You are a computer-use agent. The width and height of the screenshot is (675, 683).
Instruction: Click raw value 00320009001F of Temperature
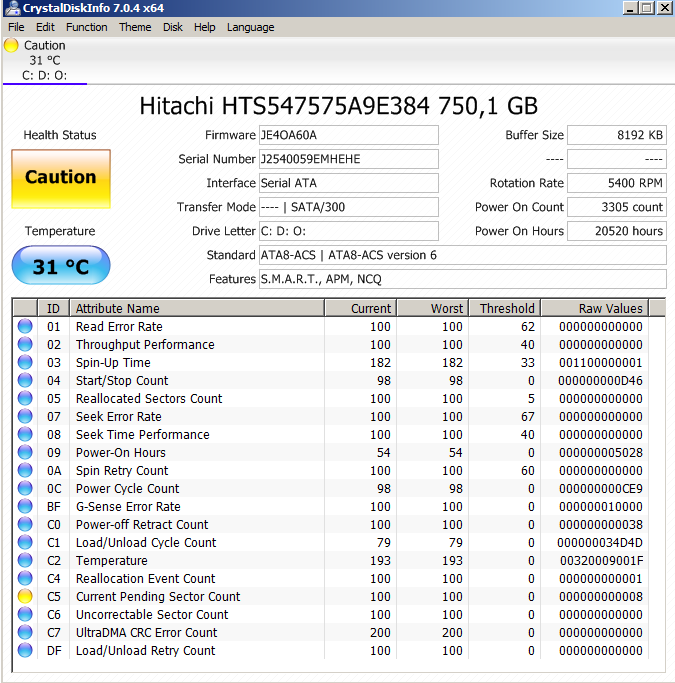[601, 561]
